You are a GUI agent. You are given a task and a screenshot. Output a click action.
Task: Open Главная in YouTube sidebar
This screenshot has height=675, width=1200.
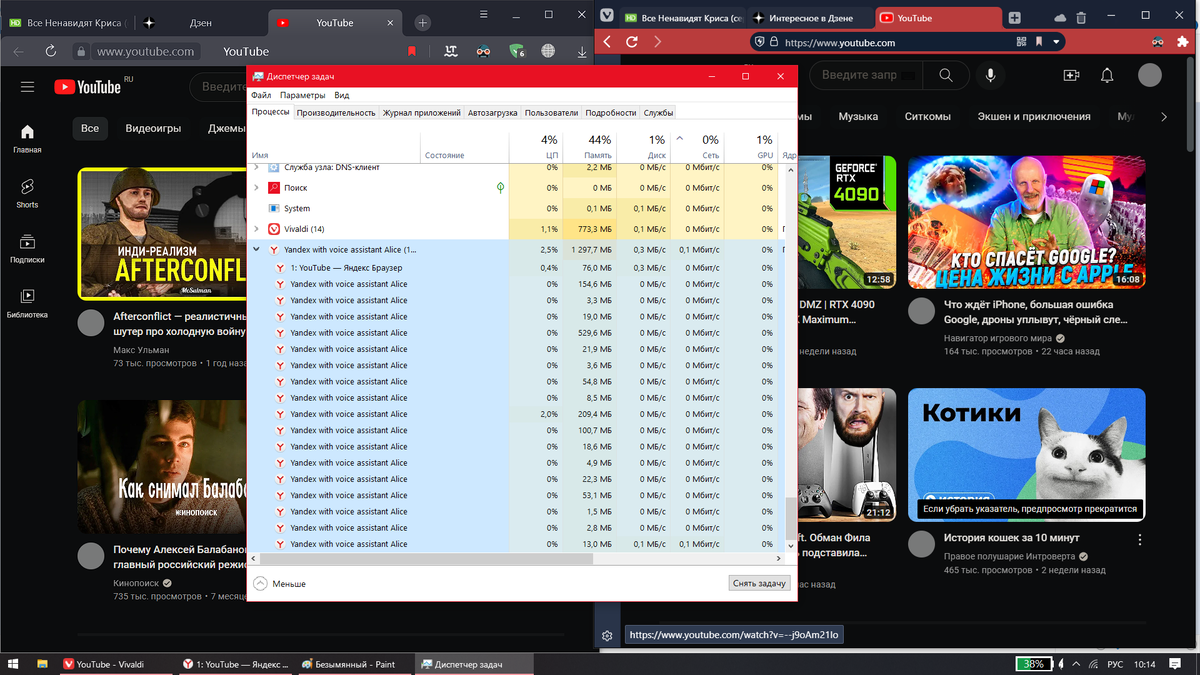pyautogui.click(x=27, y=139)
